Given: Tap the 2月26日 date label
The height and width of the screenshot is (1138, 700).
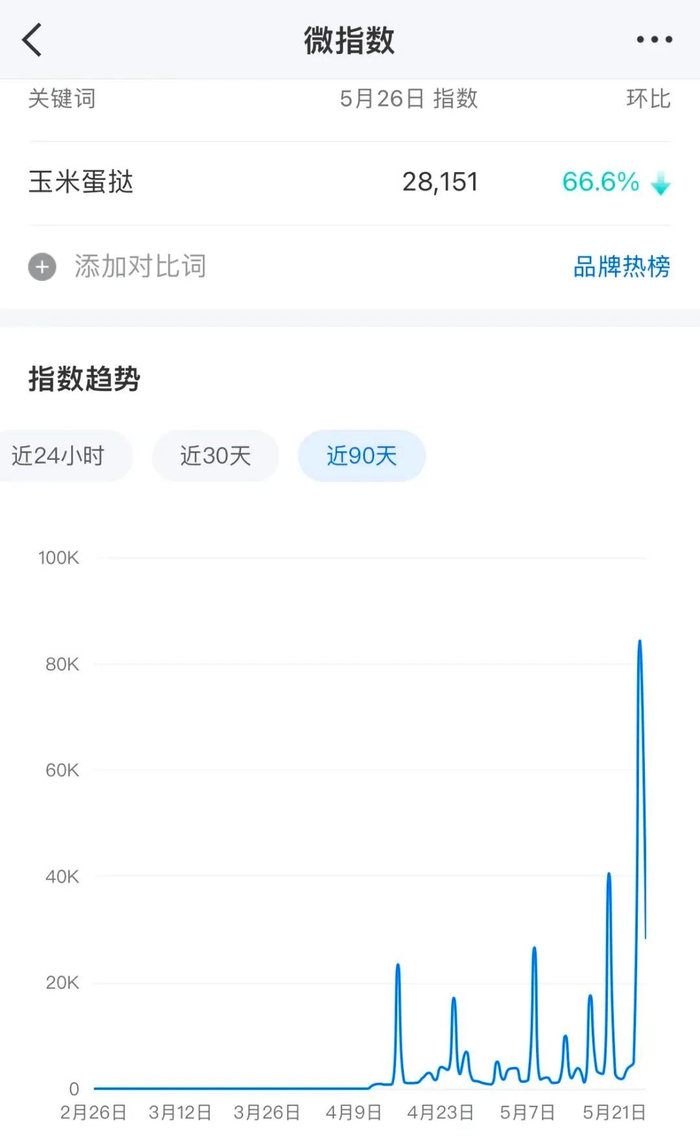Looking at the screenshot, I should pyautogui.click(x=93, y=1113).
